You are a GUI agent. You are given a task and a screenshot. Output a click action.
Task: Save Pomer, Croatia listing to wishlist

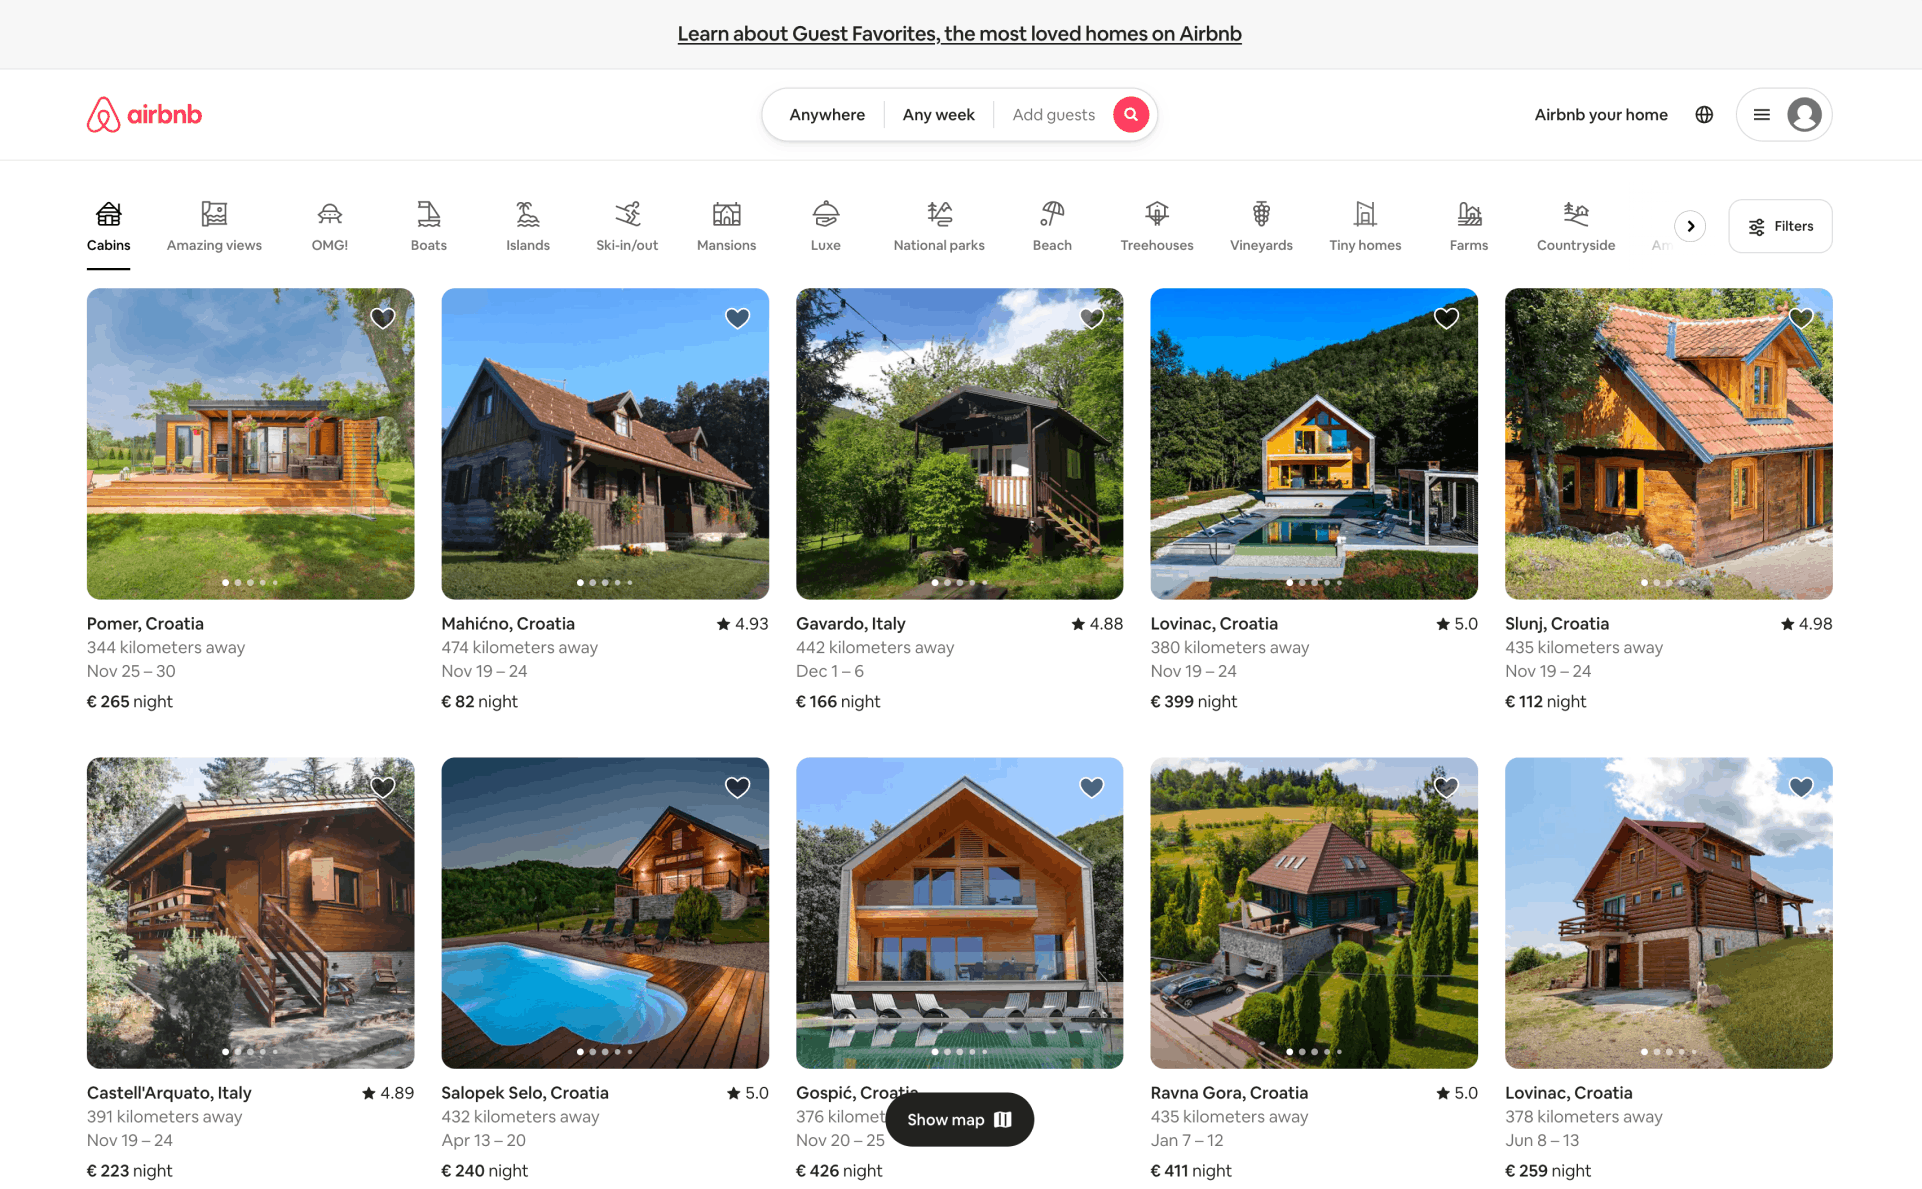tap(383, 318)
